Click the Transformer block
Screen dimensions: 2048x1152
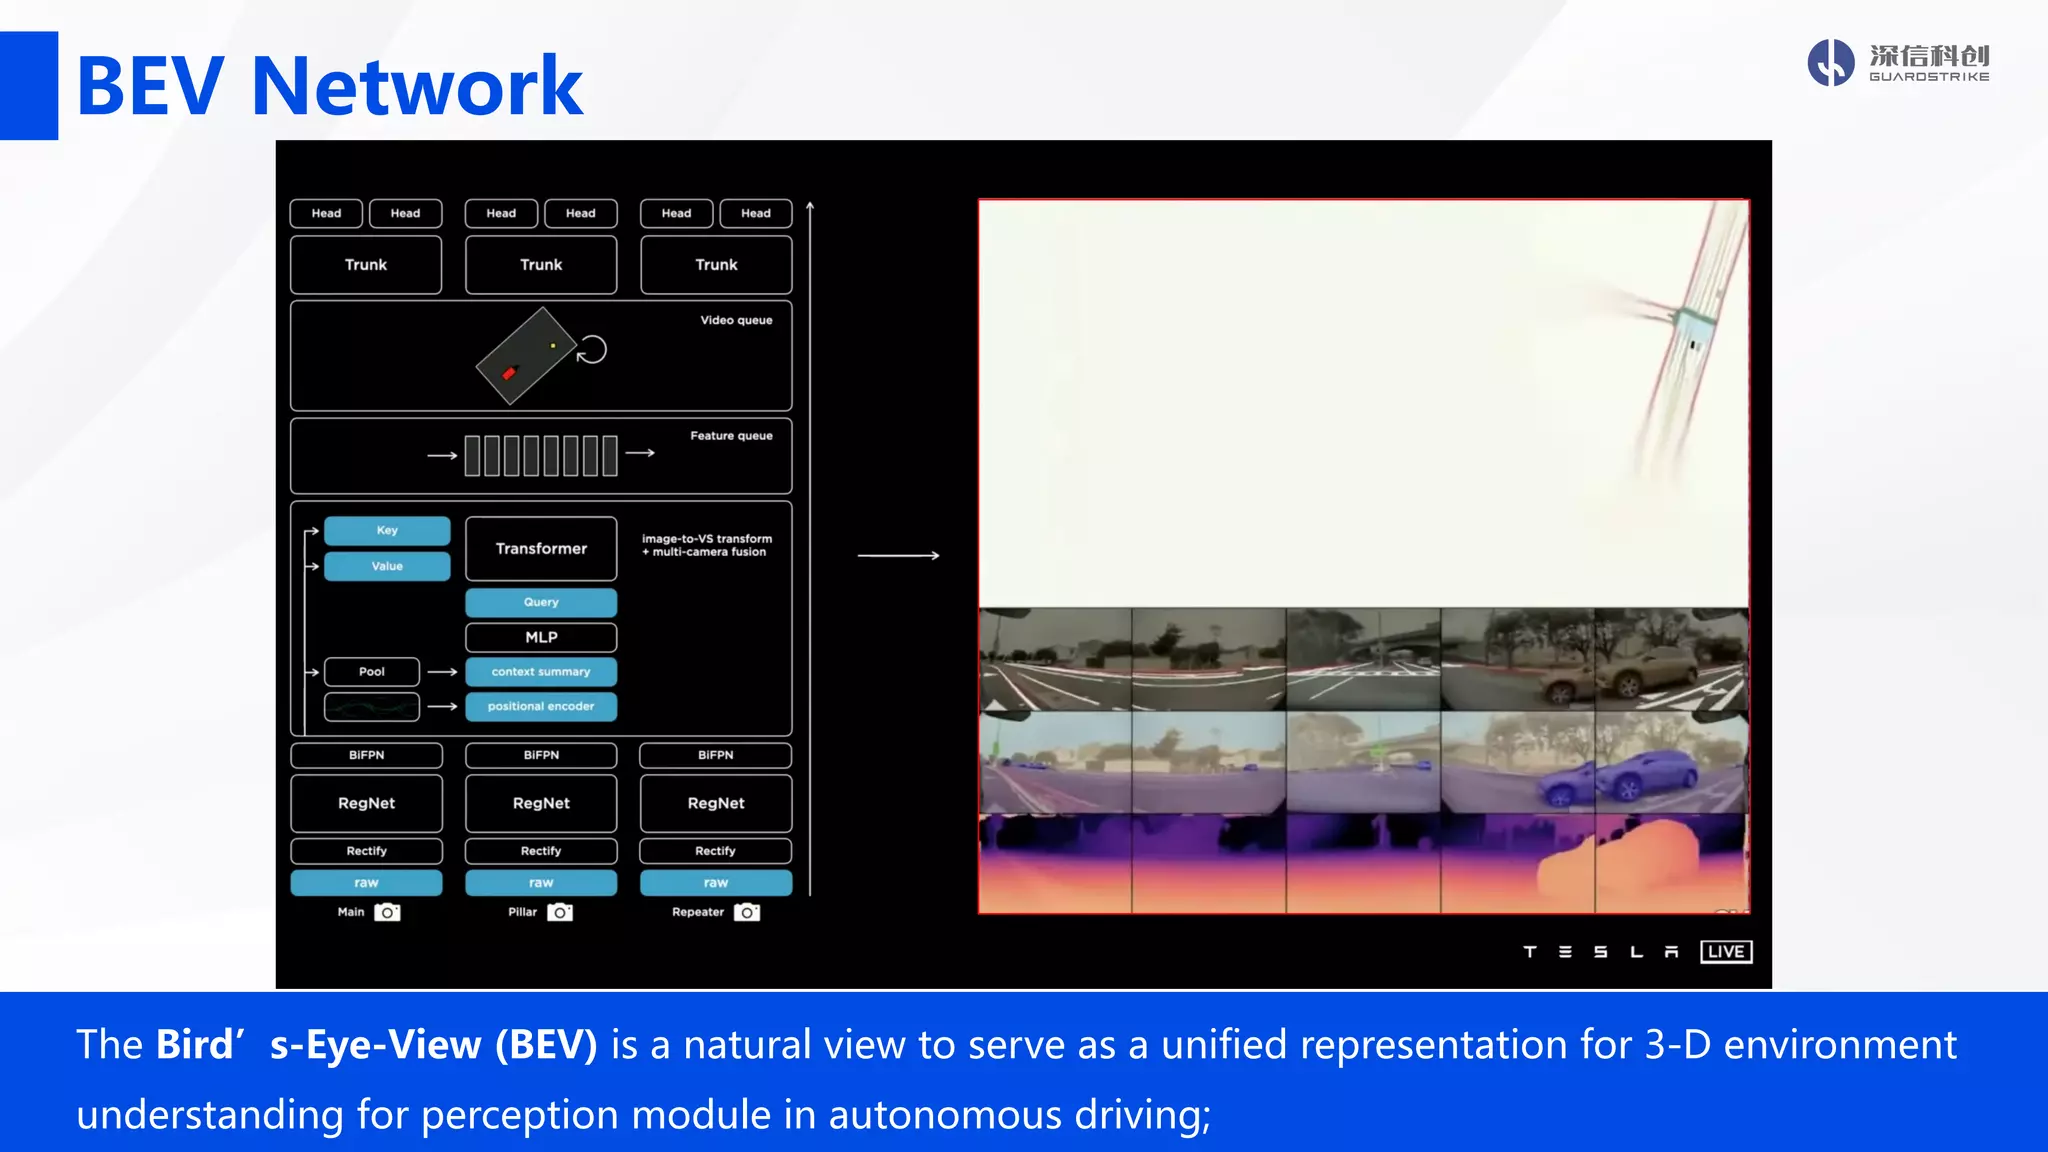pyautogui.click(x=541, y=548)
